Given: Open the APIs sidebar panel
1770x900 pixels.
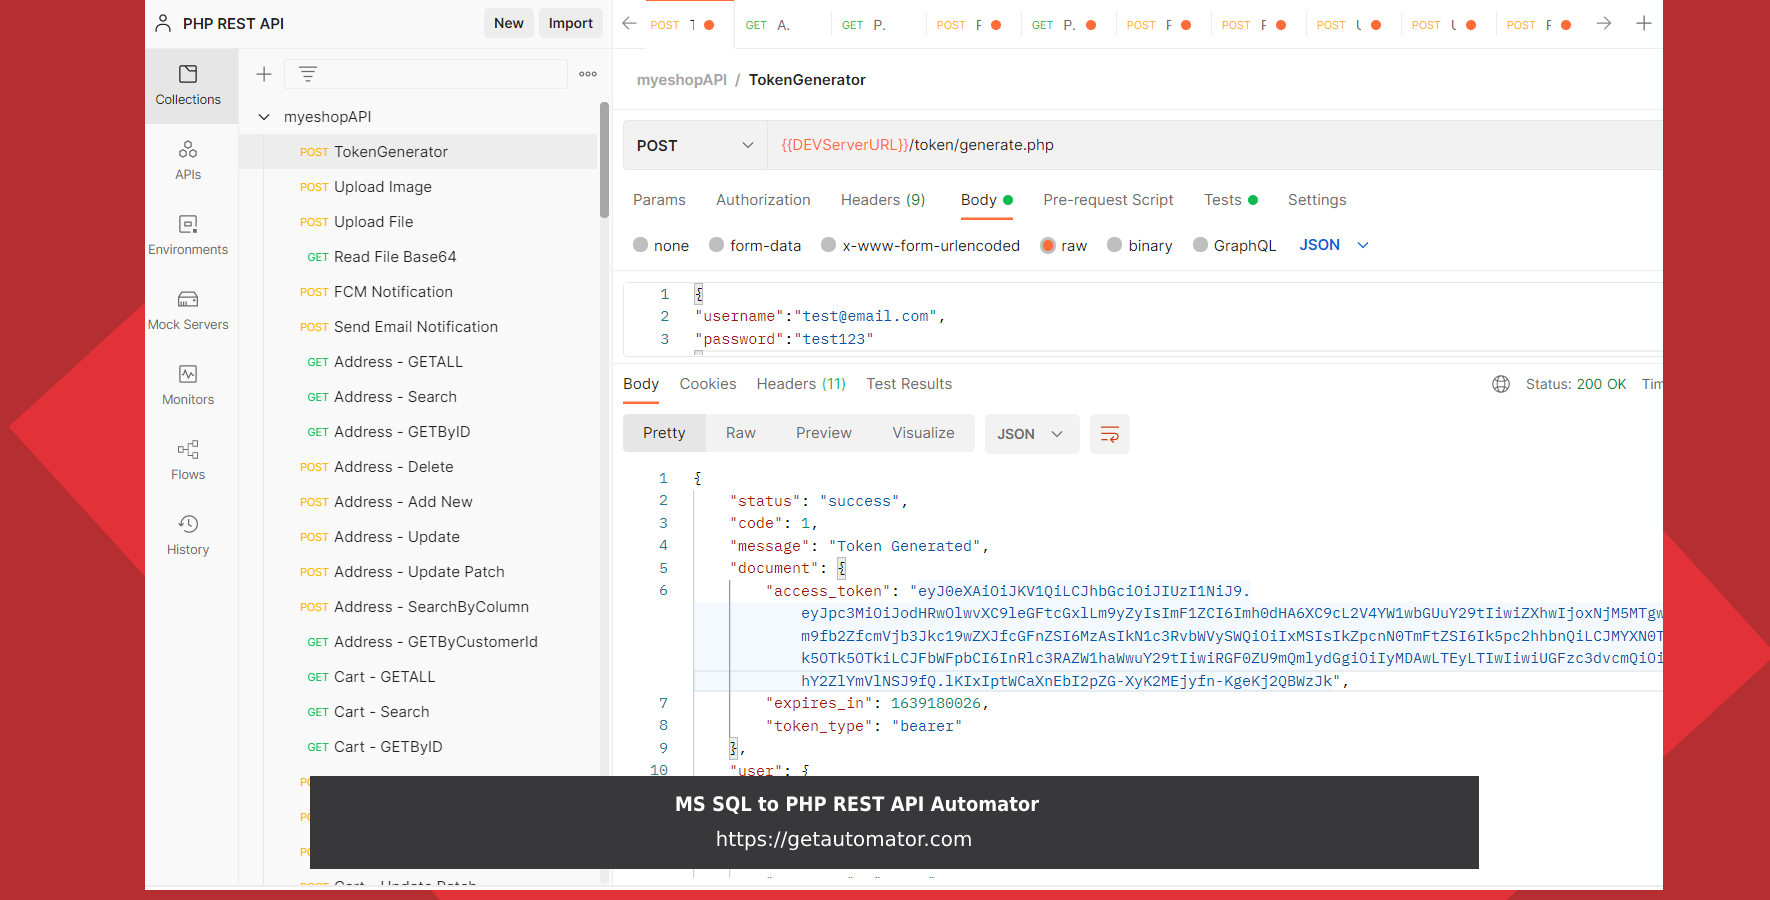Looking at the screenshot, I should click(188, 161).
